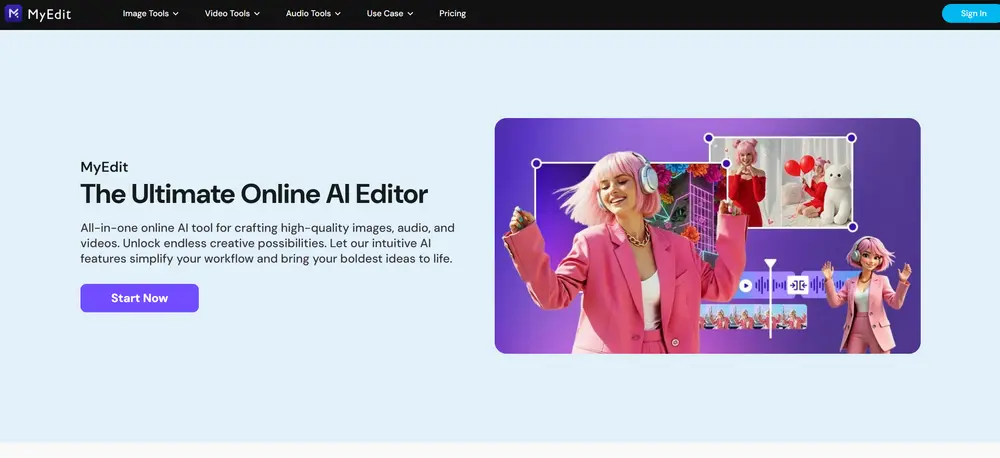The width and height of the screenshot is (1000, 458).
Task: Click the play icon in the audio waveform
Action: coord(746,286)
